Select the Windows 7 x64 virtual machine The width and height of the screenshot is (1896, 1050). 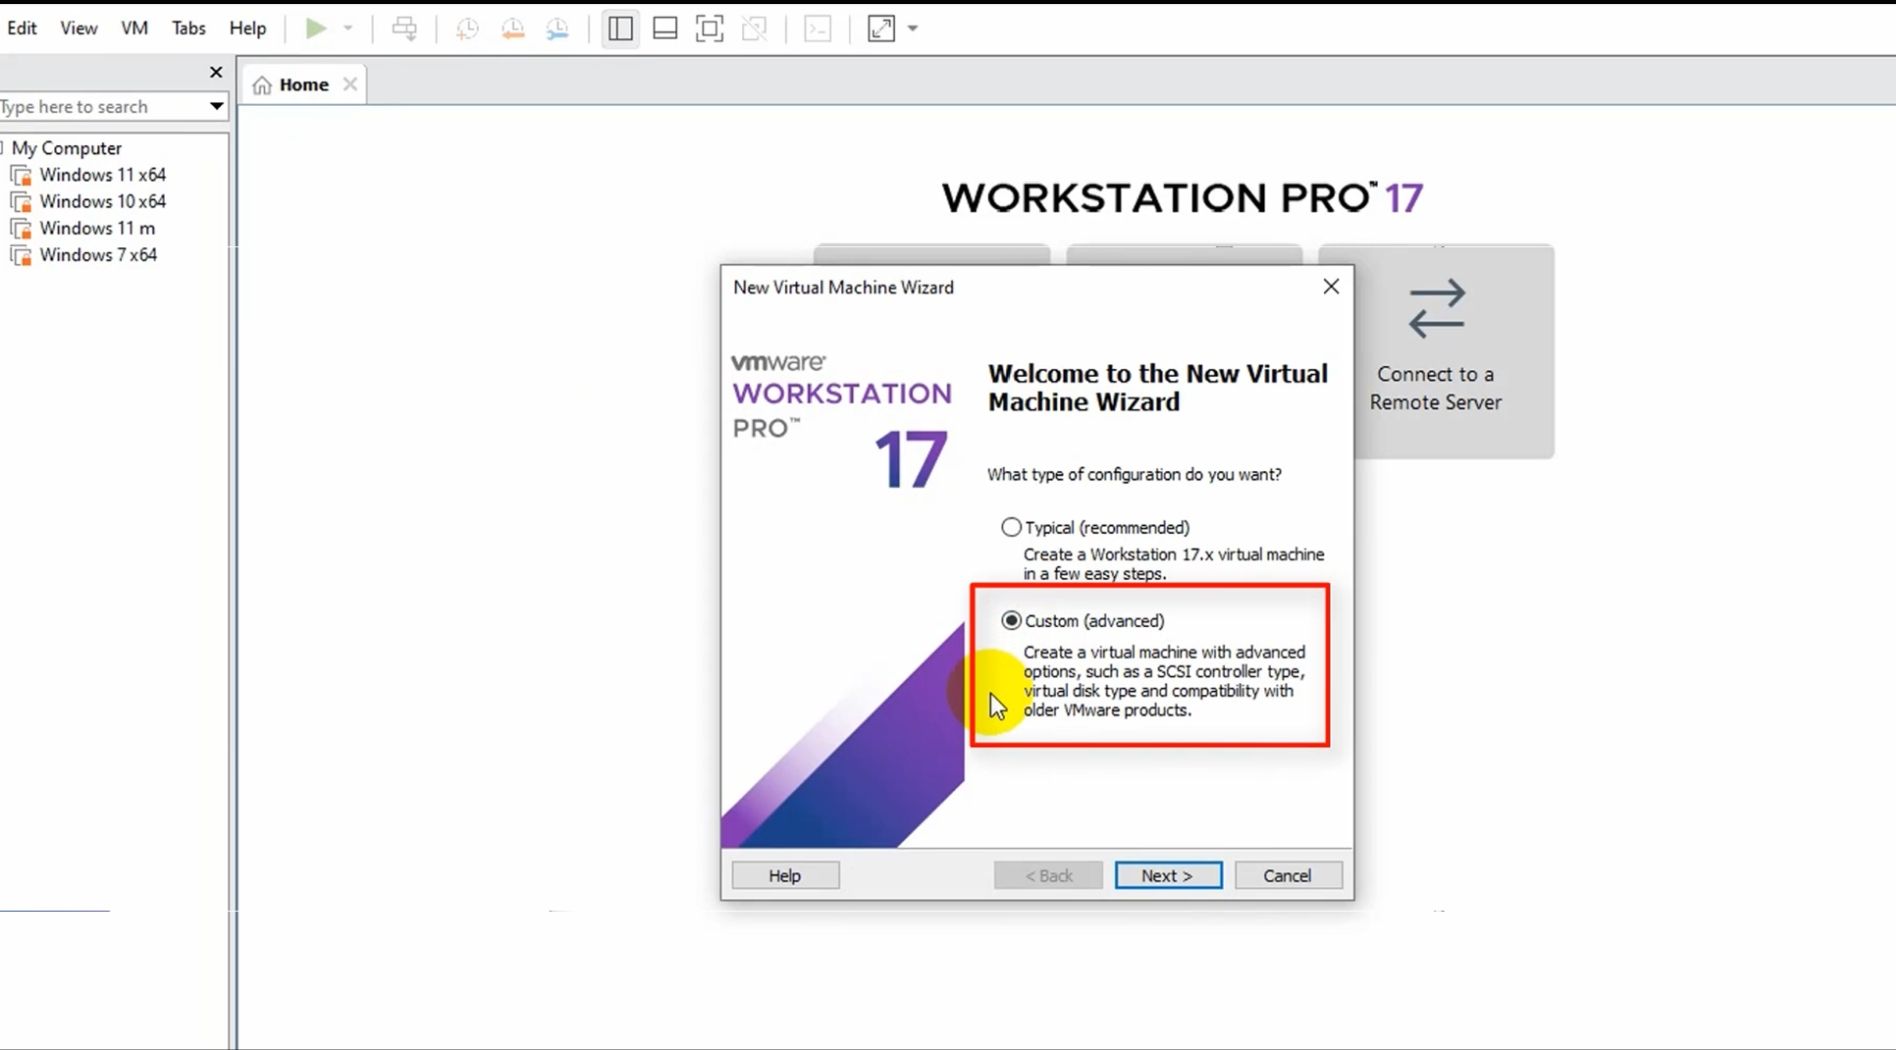coord(98,255)
